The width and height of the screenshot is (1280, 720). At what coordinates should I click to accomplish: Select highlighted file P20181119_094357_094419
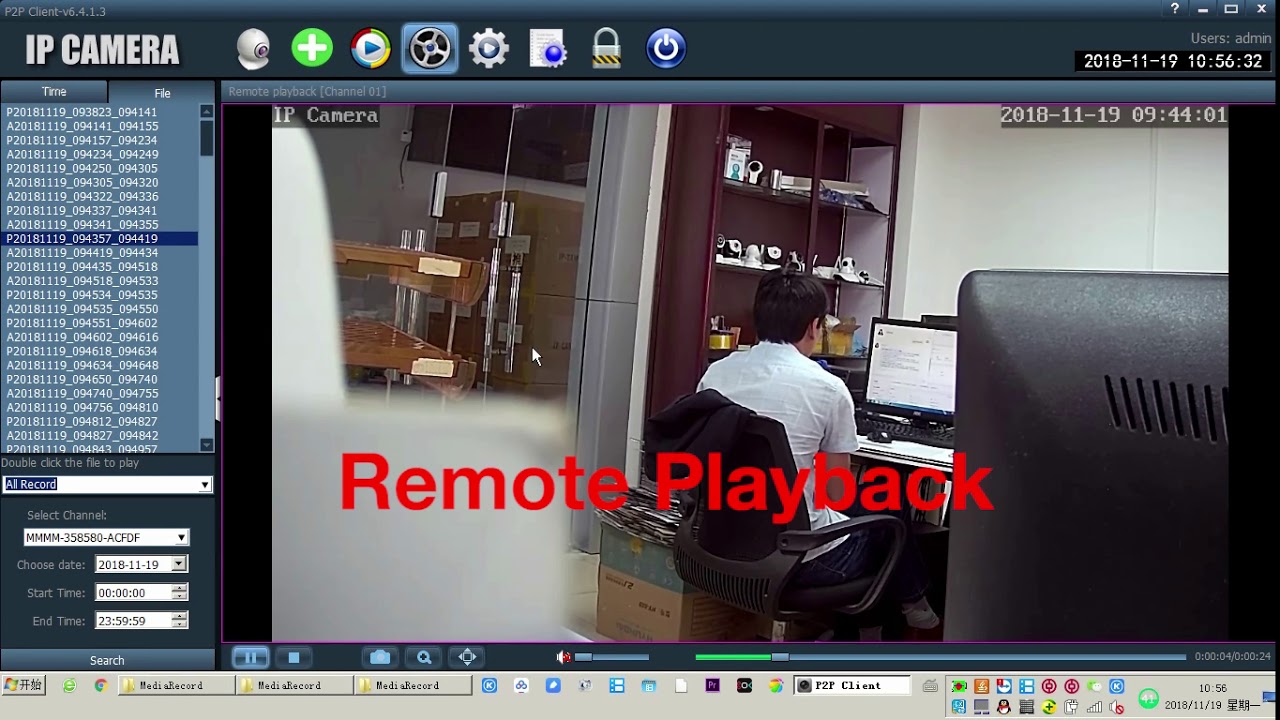pyautogui.click(x=100, y=238)
